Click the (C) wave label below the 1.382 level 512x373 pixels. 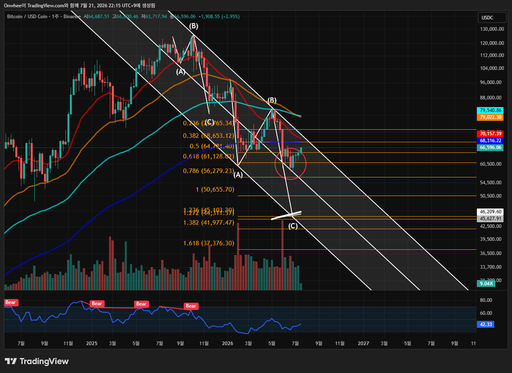tap(293, 226)
